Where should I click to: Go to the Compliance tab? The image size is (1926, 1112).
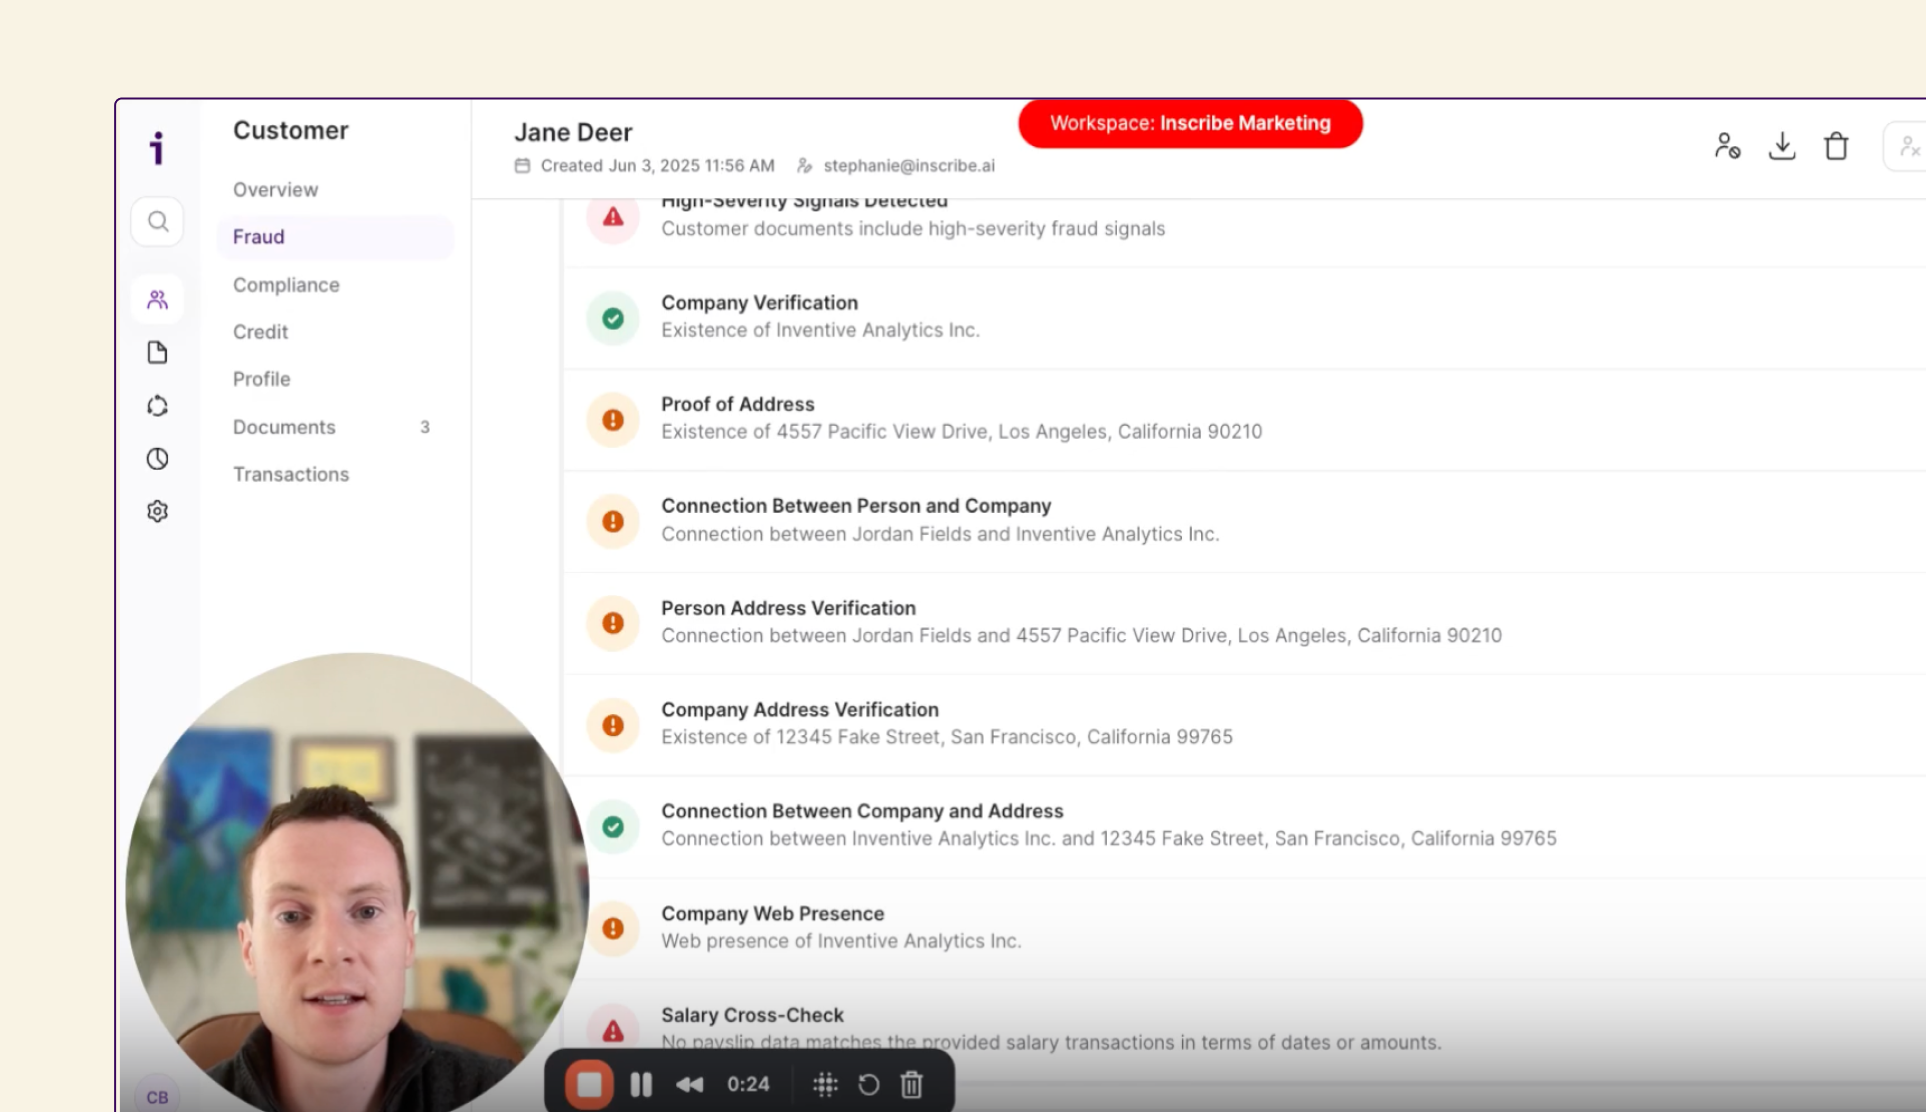[x=286, y=285]
